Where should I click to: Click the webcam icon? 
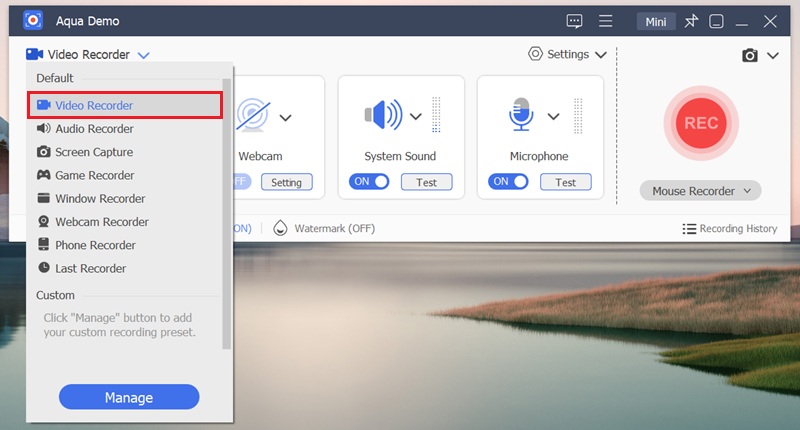click(252, 116)
